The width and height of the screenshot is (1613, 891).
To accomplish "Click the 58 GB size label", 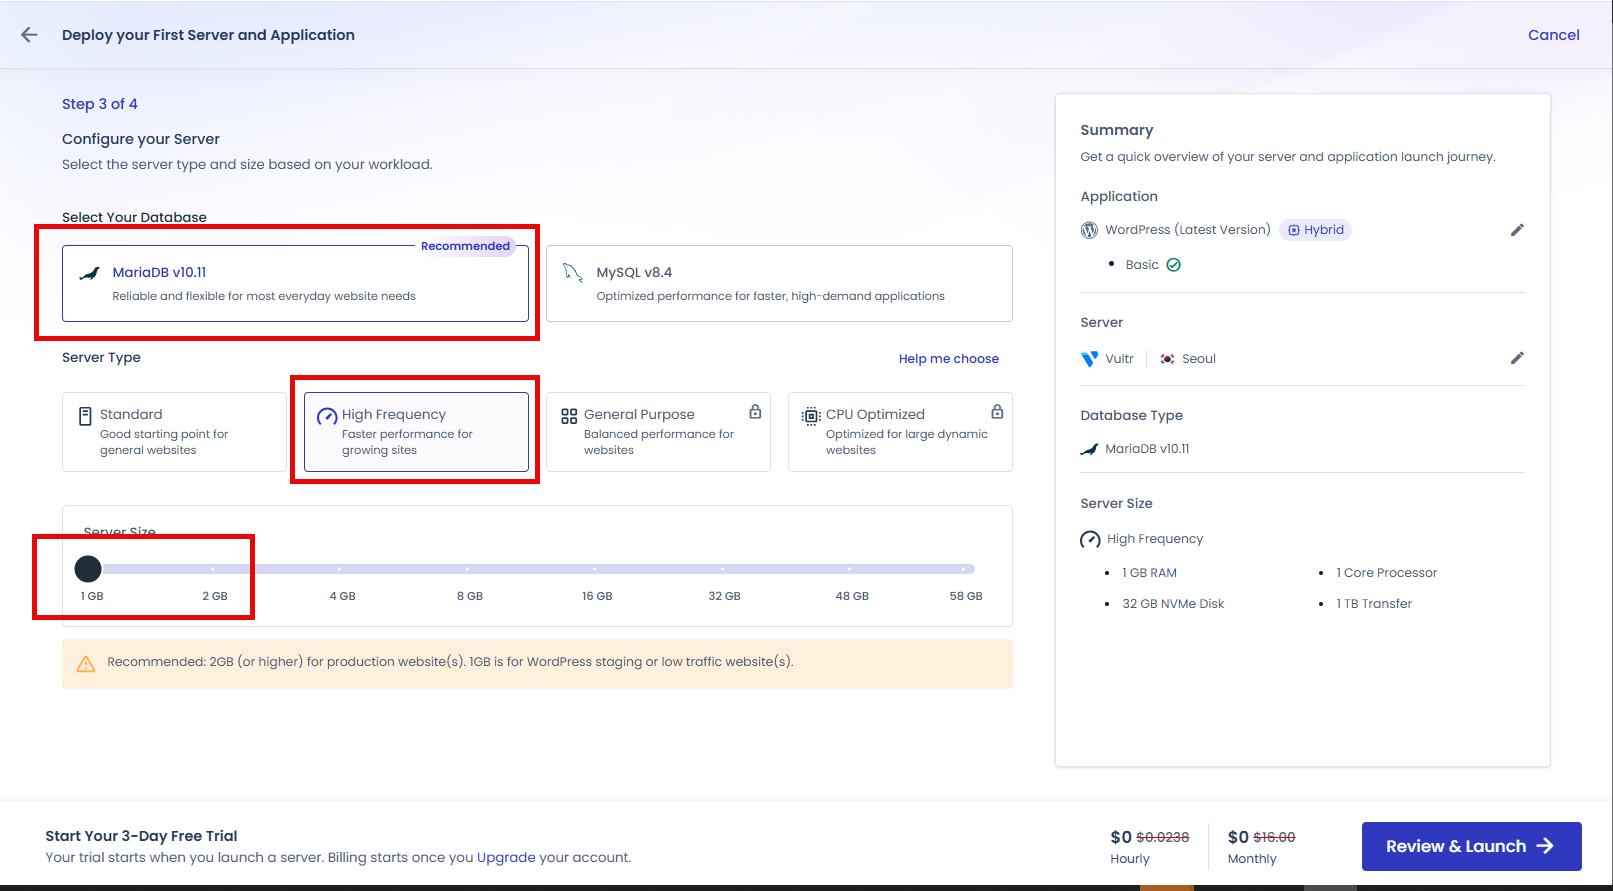I will click(966, 596).
